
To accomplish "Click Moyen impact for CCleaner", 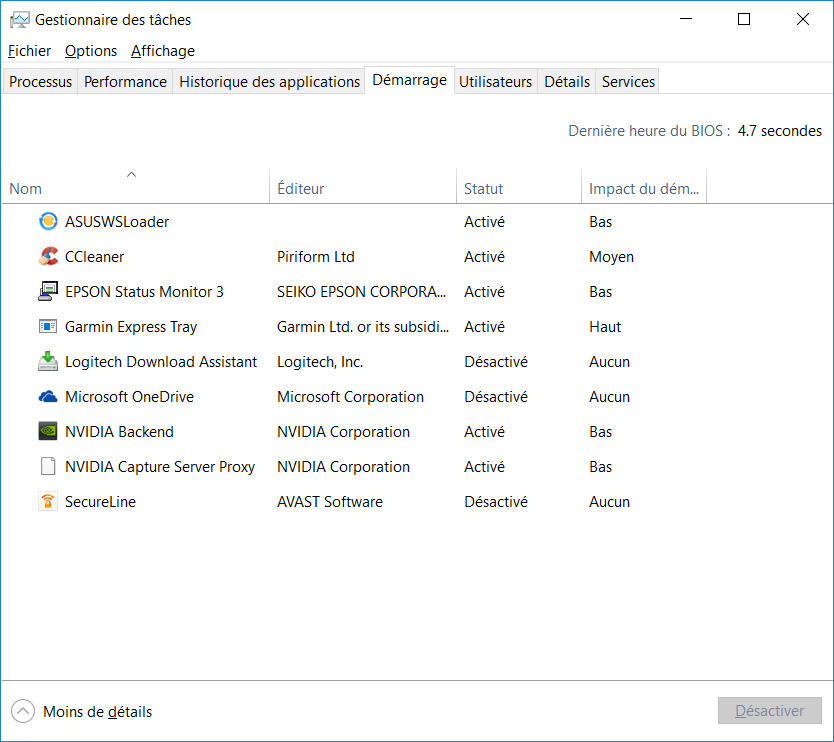I will pos(611,257).
